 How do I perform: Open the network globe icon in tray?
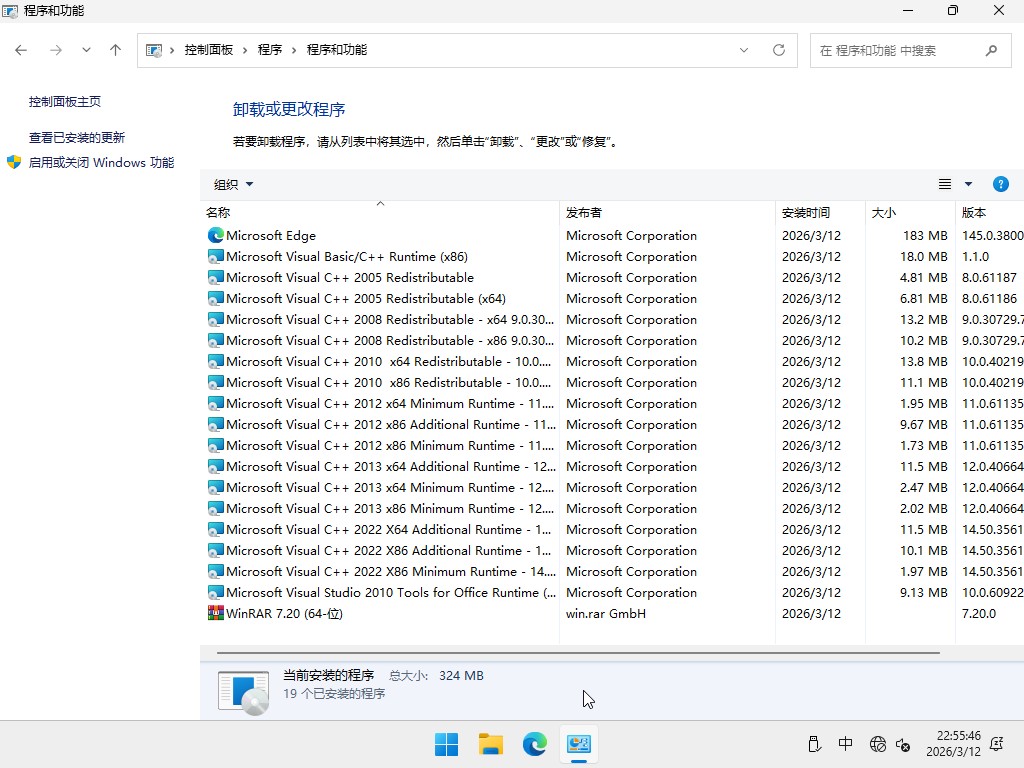tap(878, 744)
